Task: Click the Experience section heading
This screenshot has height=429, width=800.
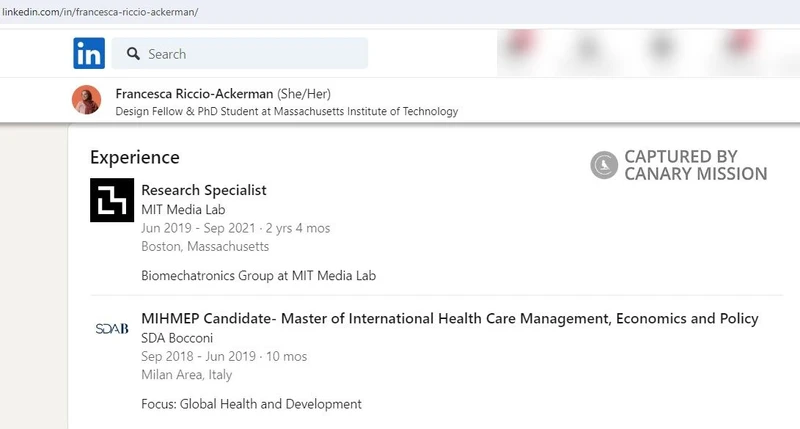Action: click(x=135, y=158)
